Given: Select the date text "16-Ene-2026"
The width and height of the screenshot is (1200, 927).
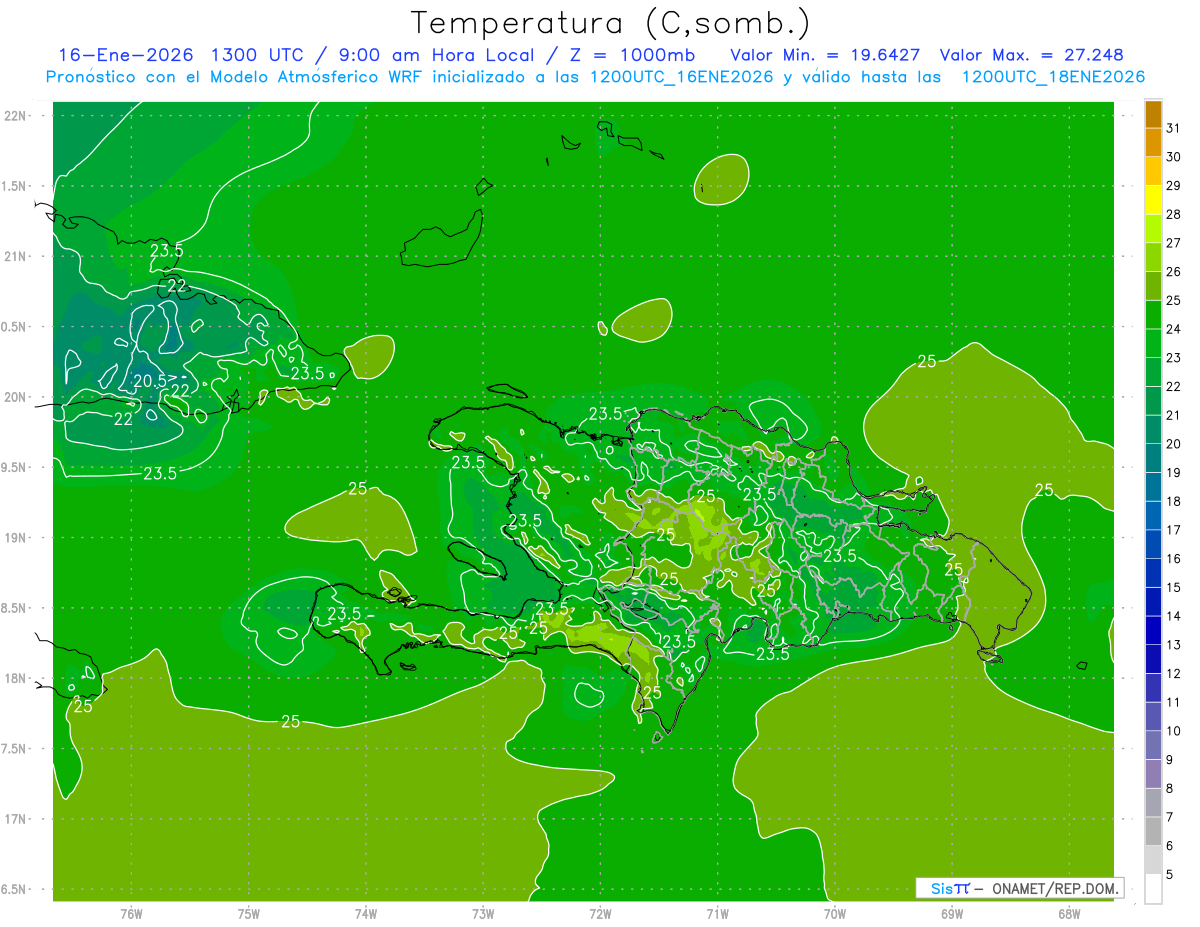Looking at the screenshot, I should (x=126, y=55).
